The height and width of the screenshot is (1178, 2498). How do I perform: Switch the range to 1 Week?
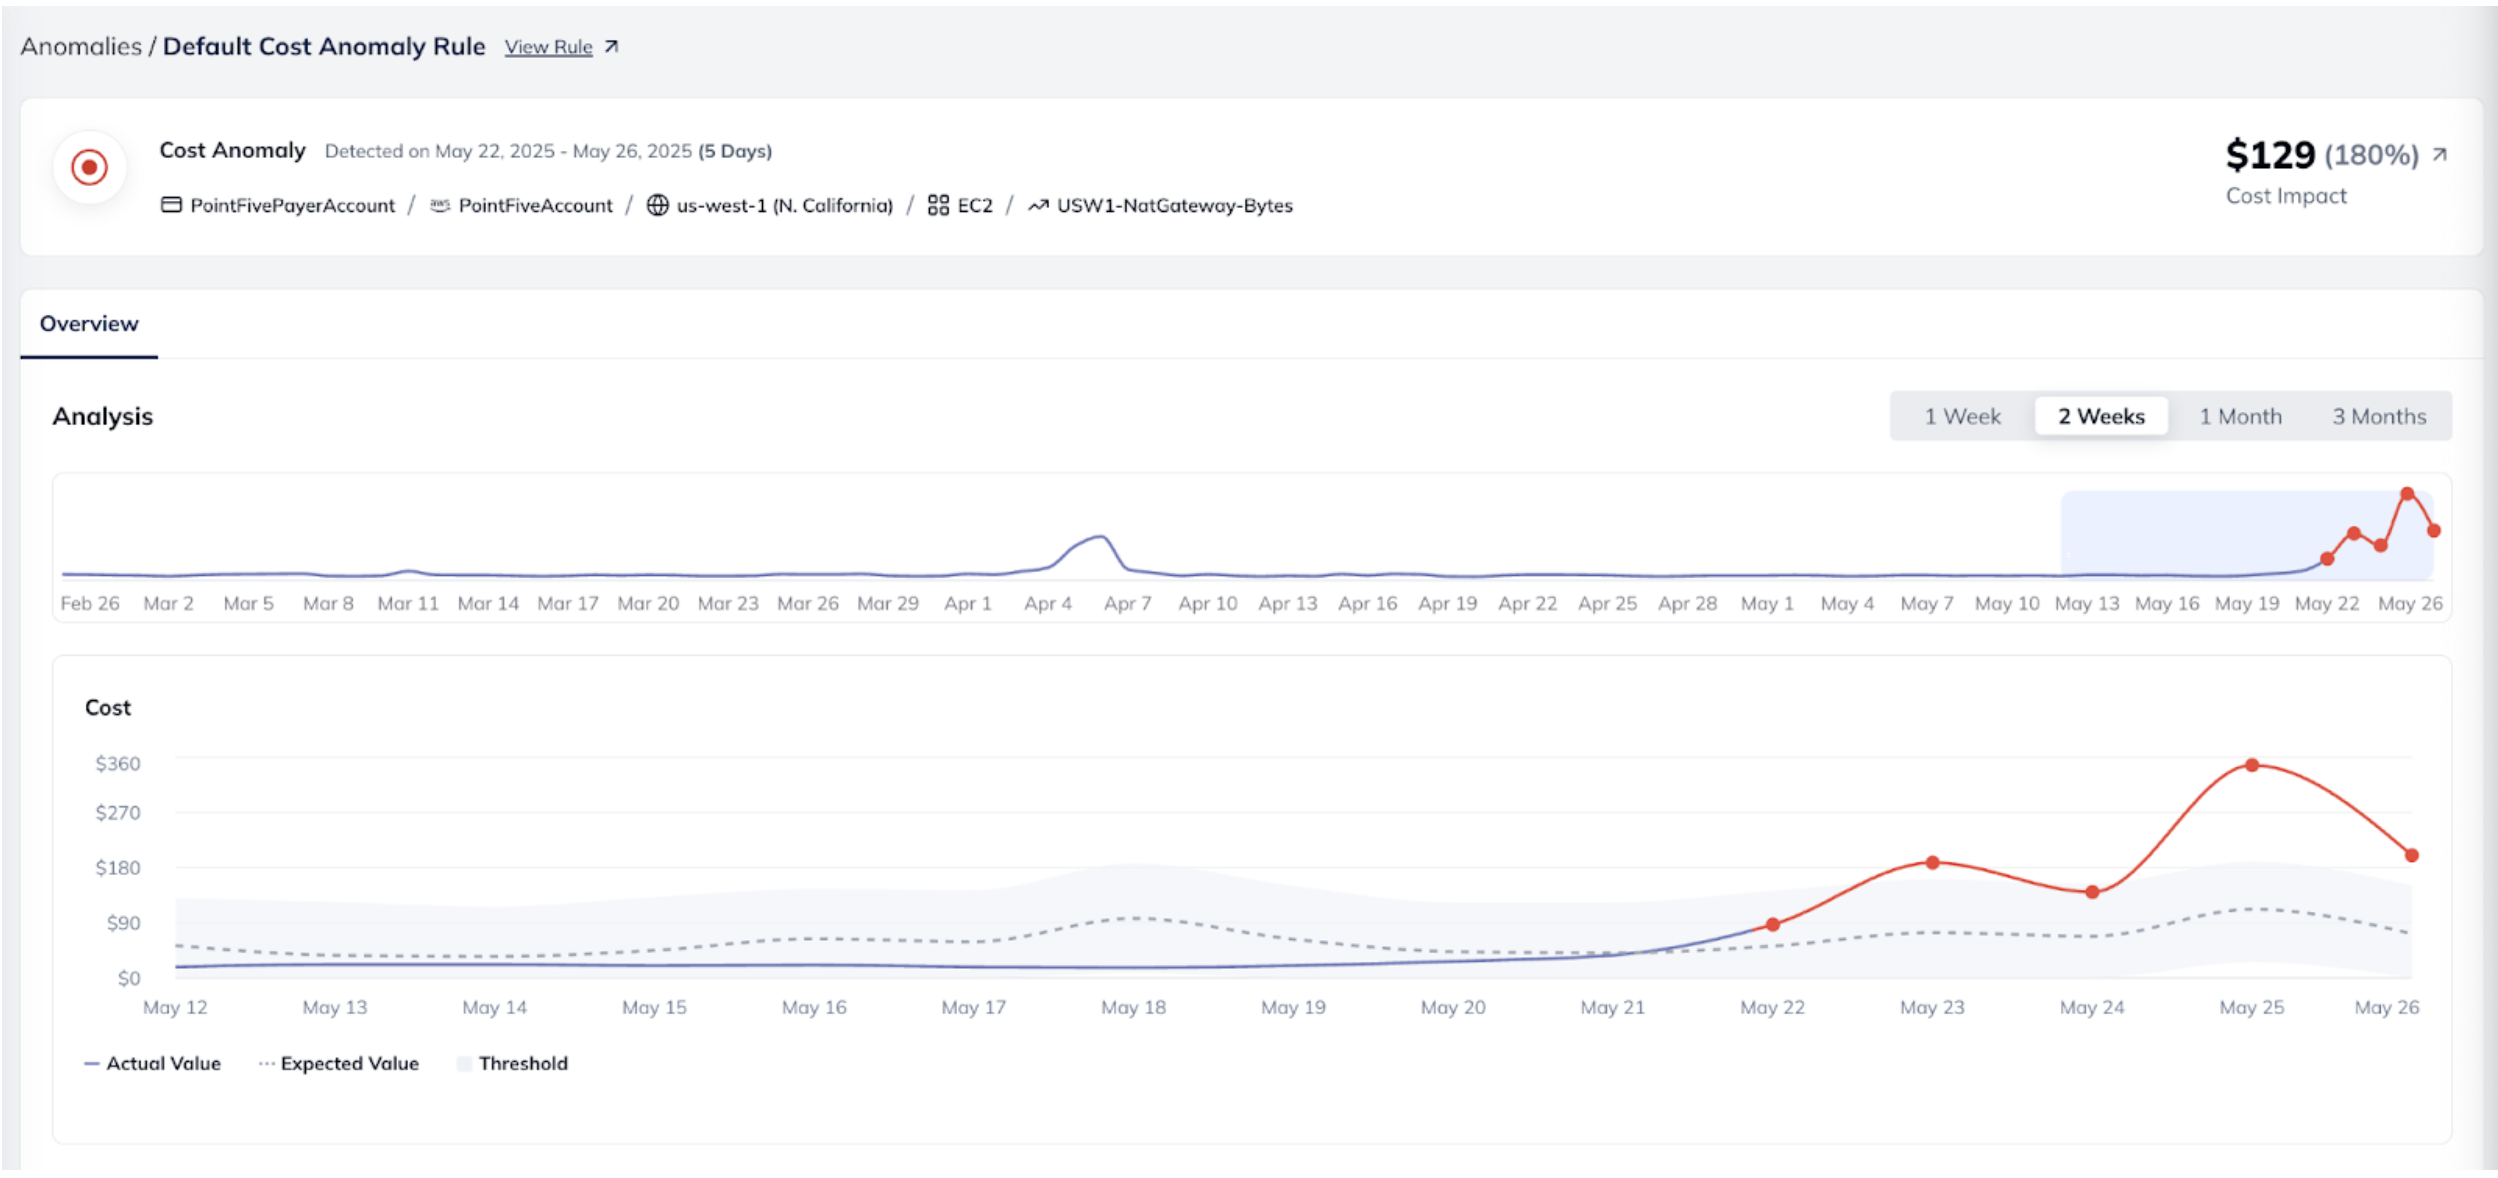pos(1962,416)
